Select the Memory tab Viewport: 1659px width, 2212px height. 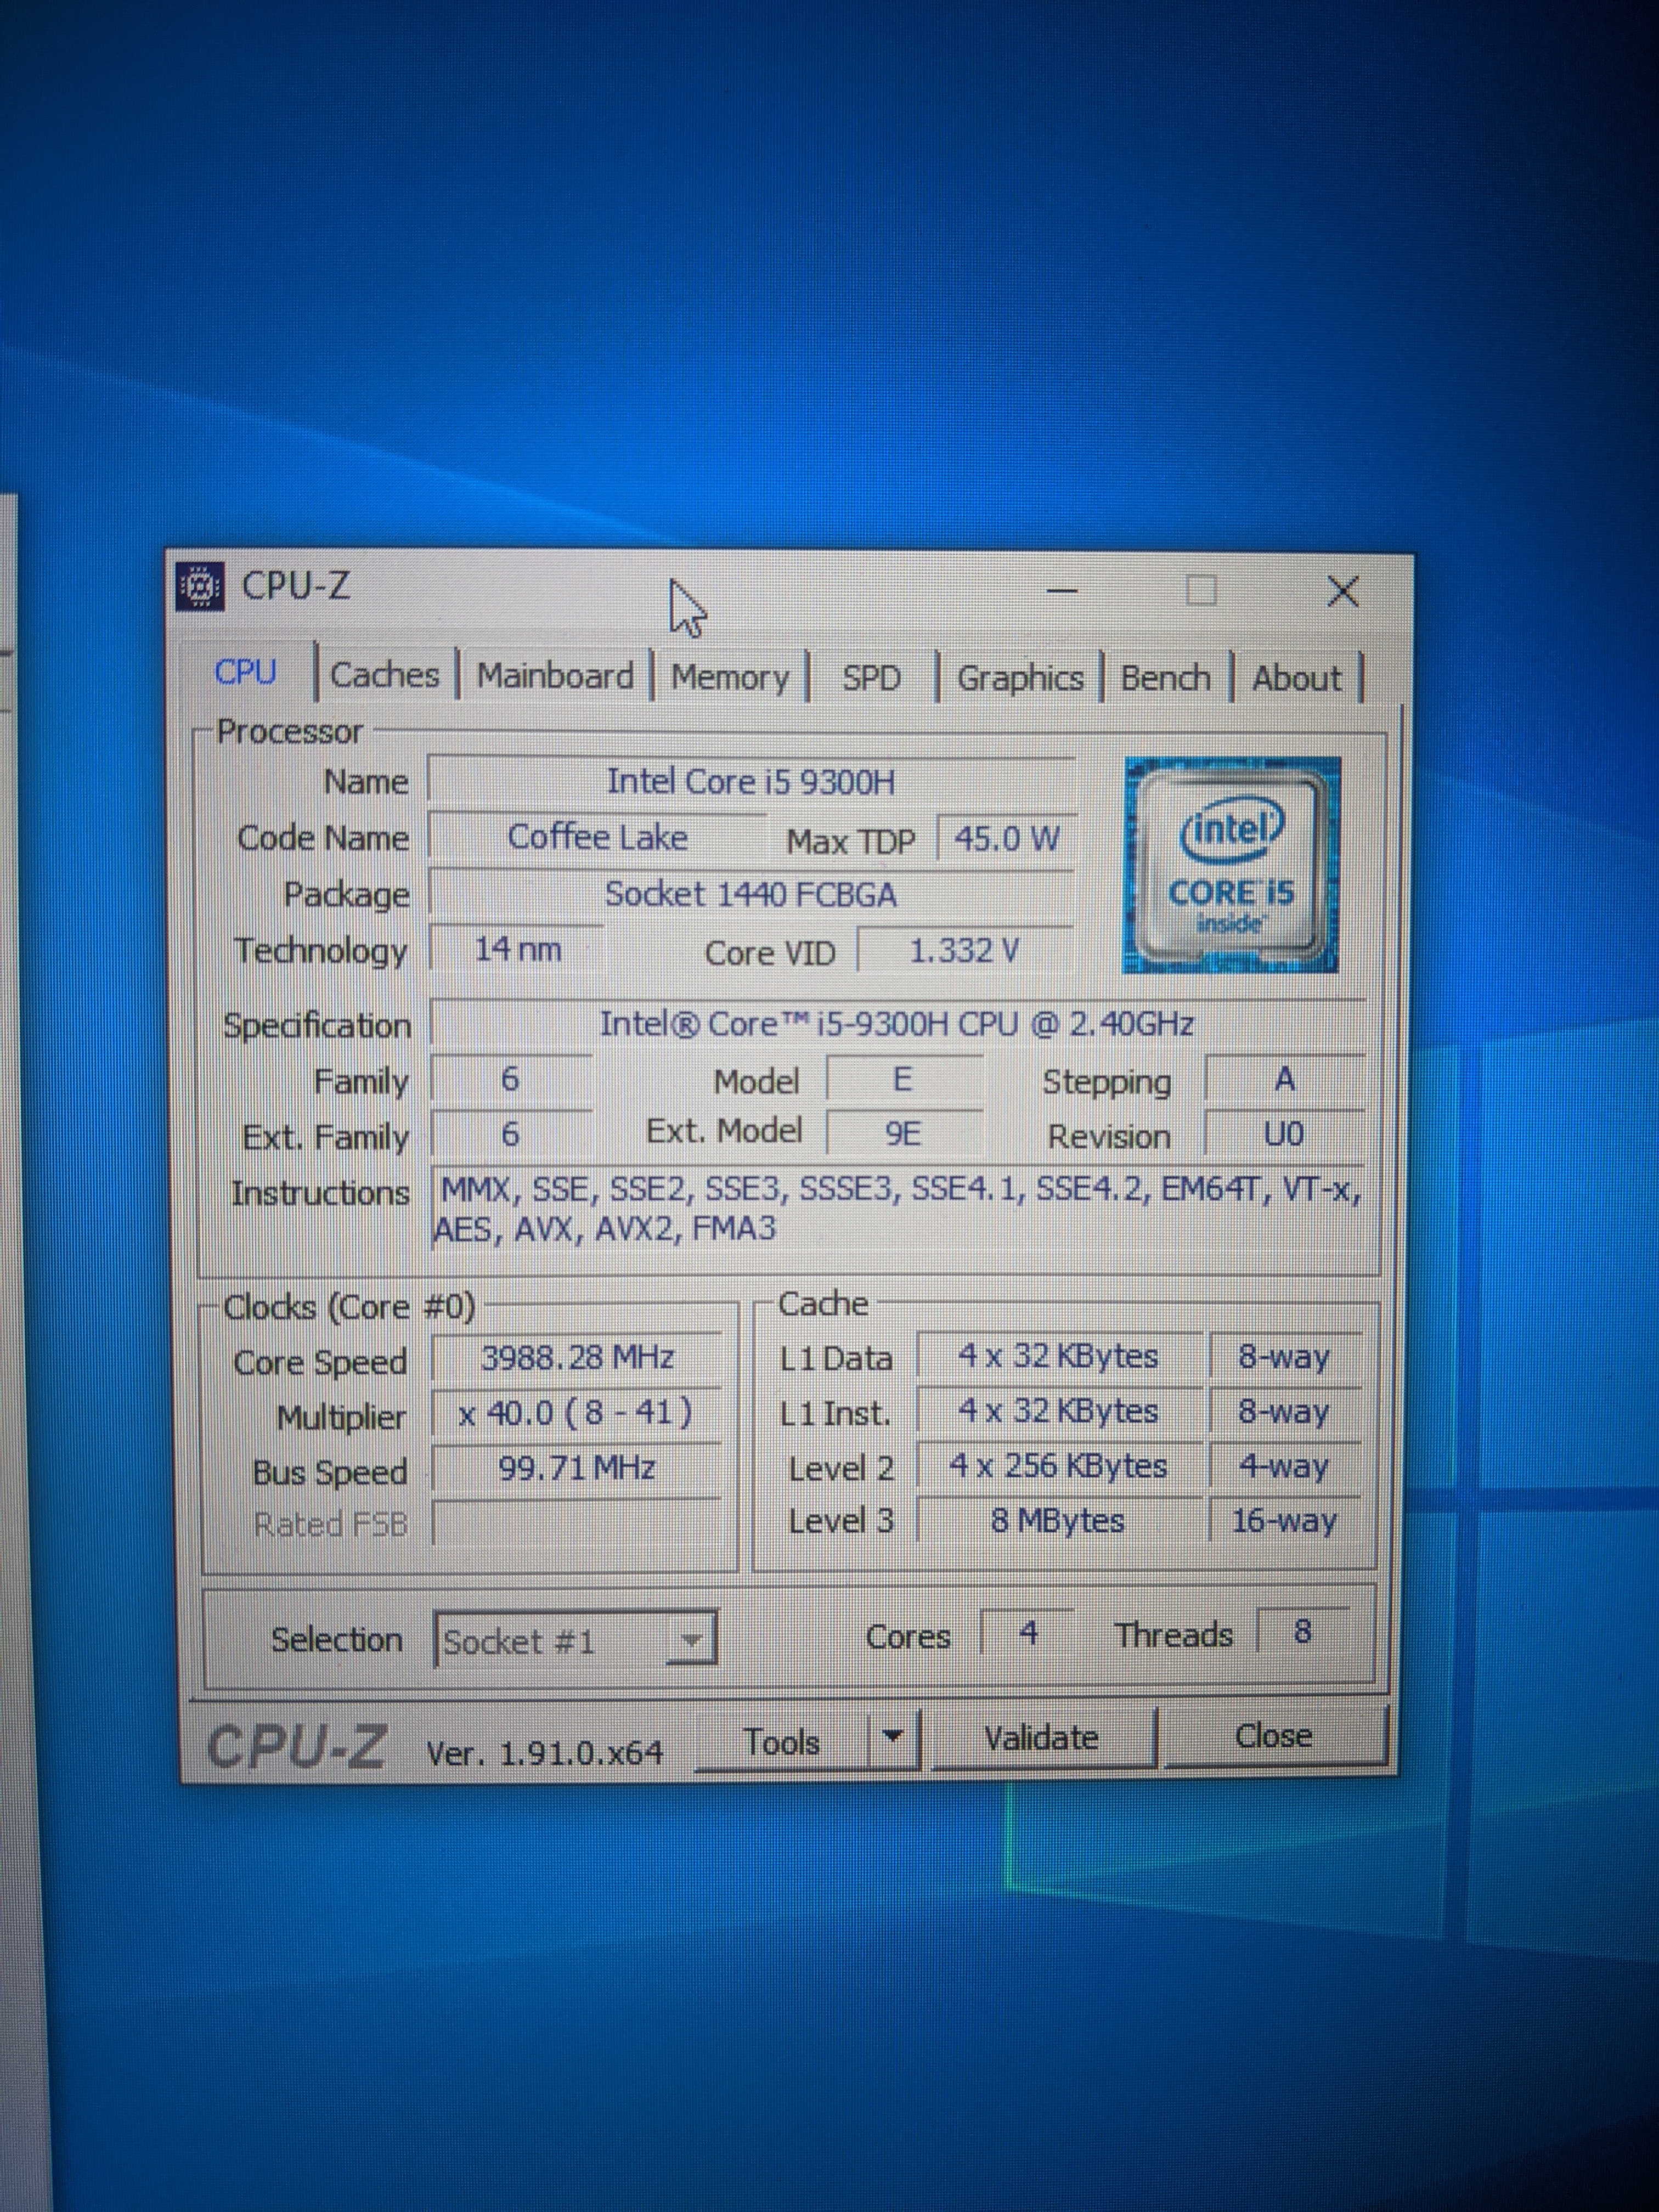pyautogui.click(x=730, y=677)
